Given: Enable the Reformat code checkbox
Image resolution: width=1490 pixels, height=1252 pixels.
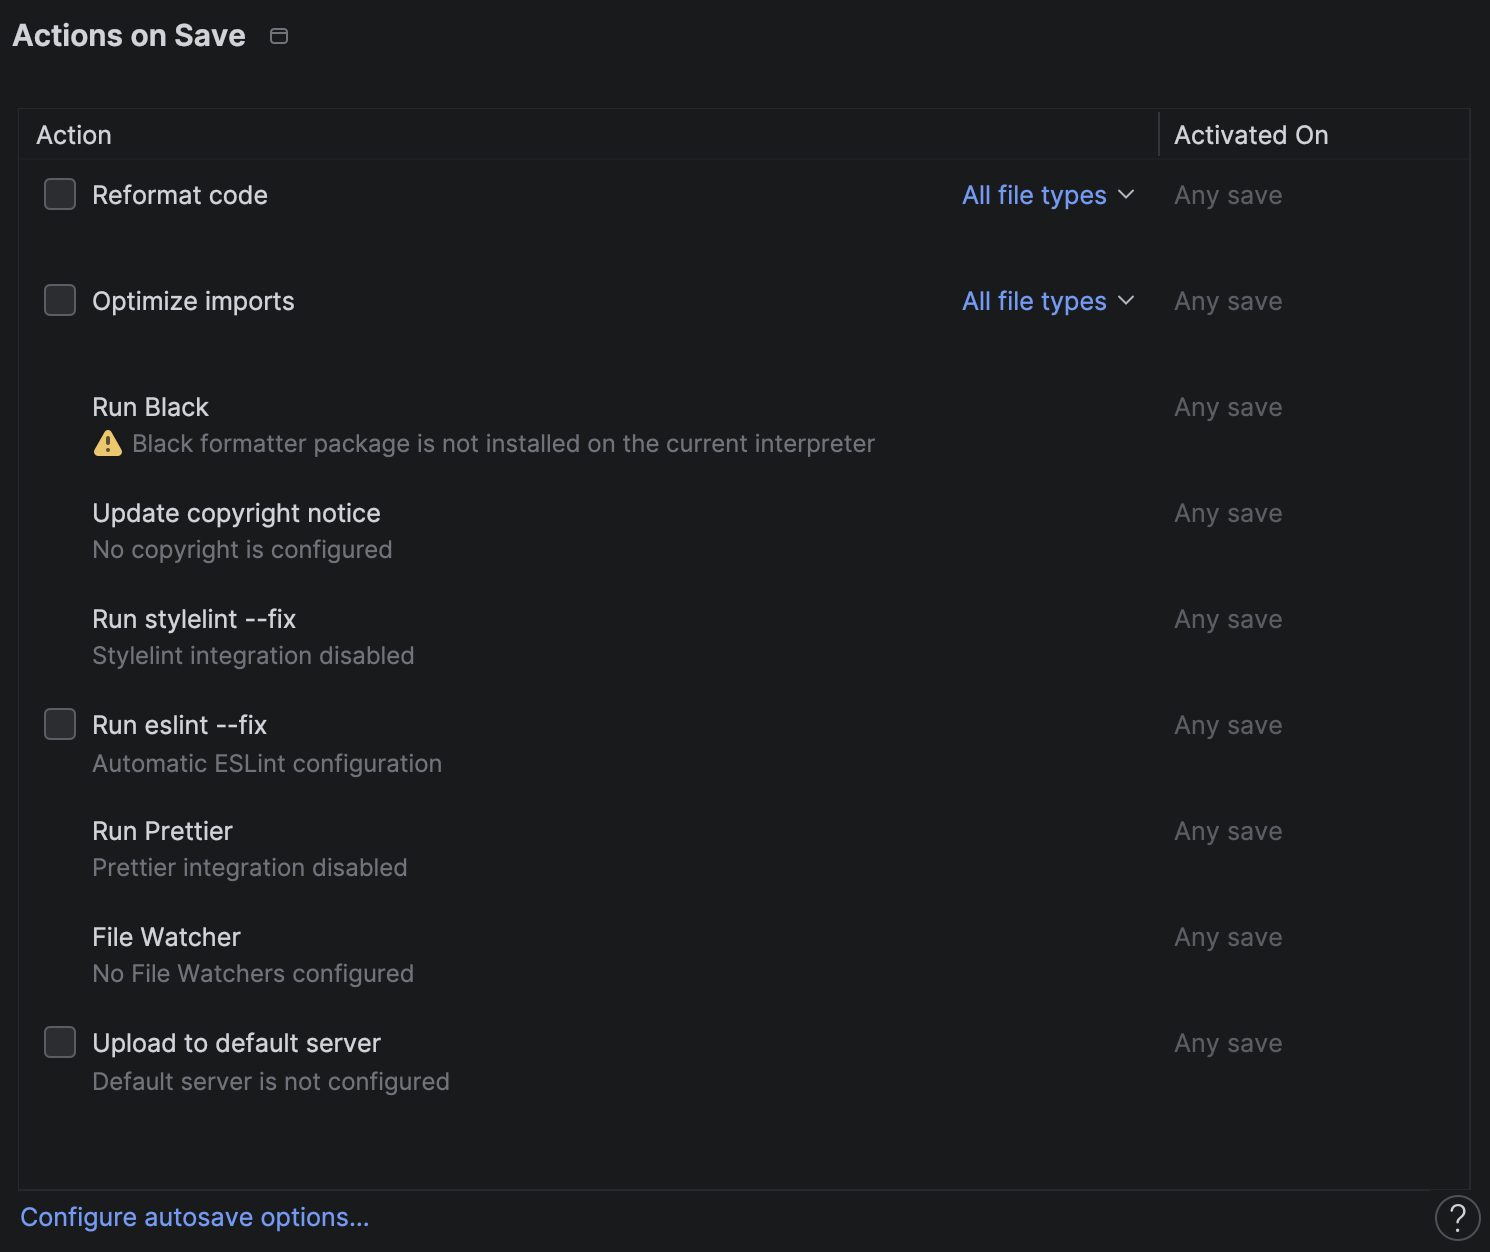Looking at the screenshot, I should tap(60, 194).
